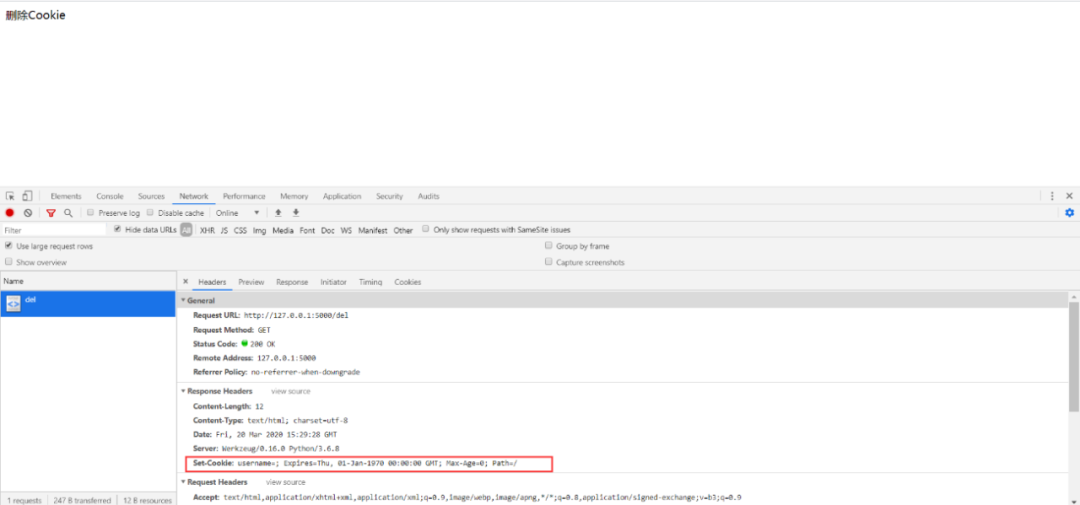Switch to the Elements panel tab
1080x505 pixels.
pos(66,196)
